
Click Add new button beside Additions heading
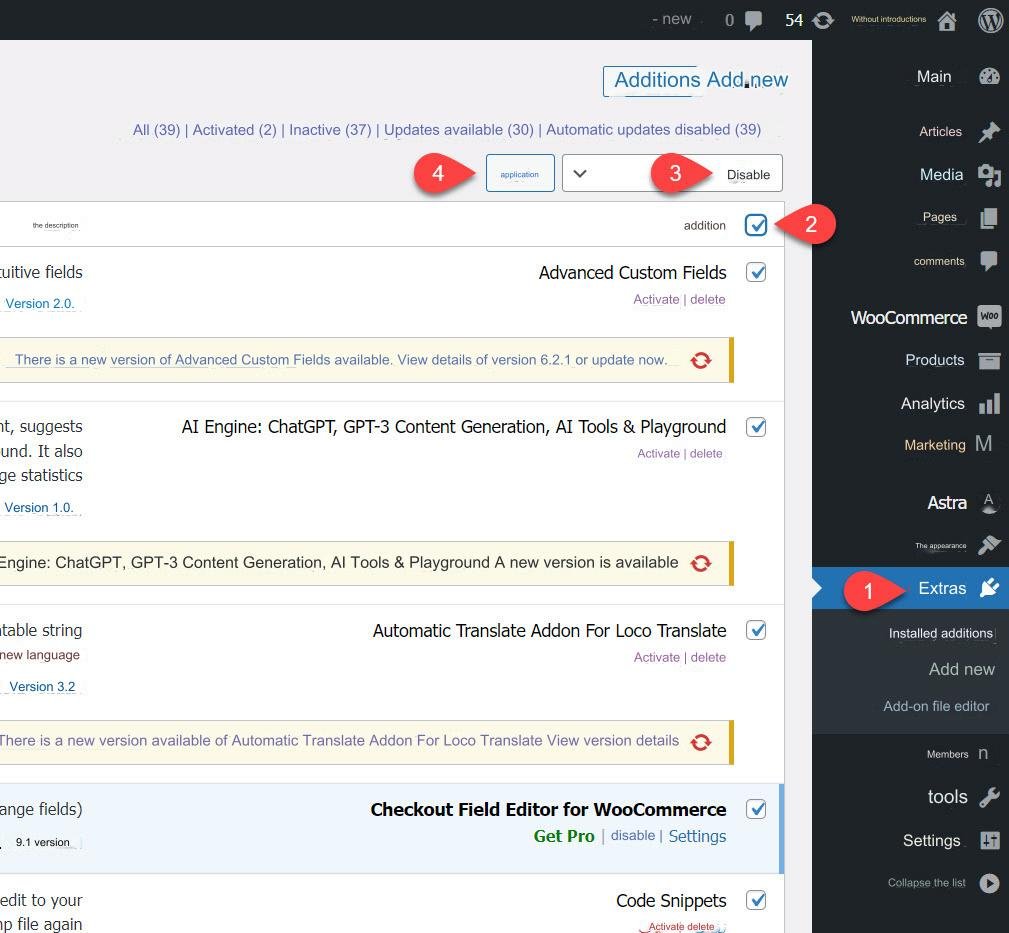[746, 80]
